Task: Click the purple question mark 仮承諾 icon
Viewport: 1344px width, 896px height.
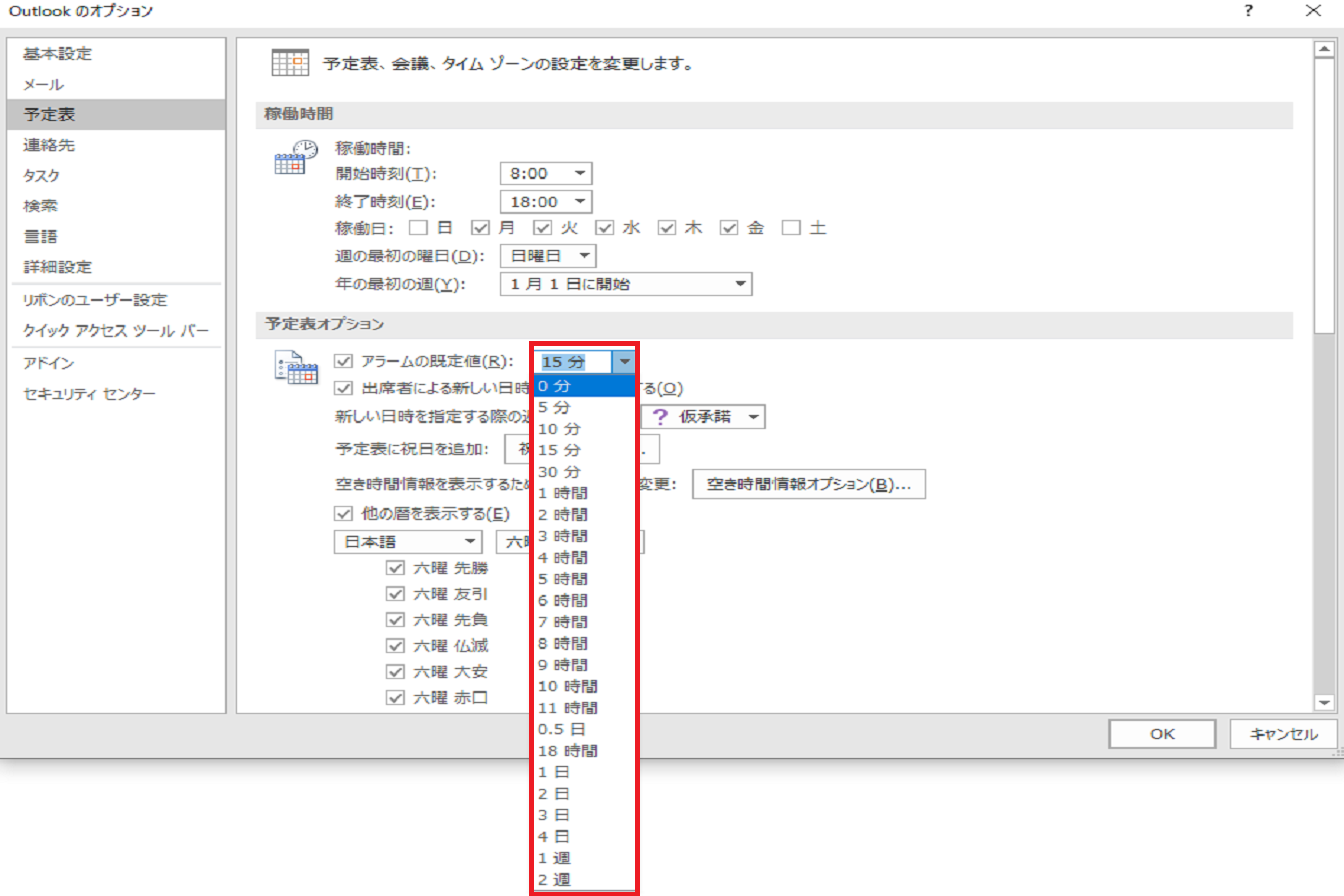Action: [659, 417]
